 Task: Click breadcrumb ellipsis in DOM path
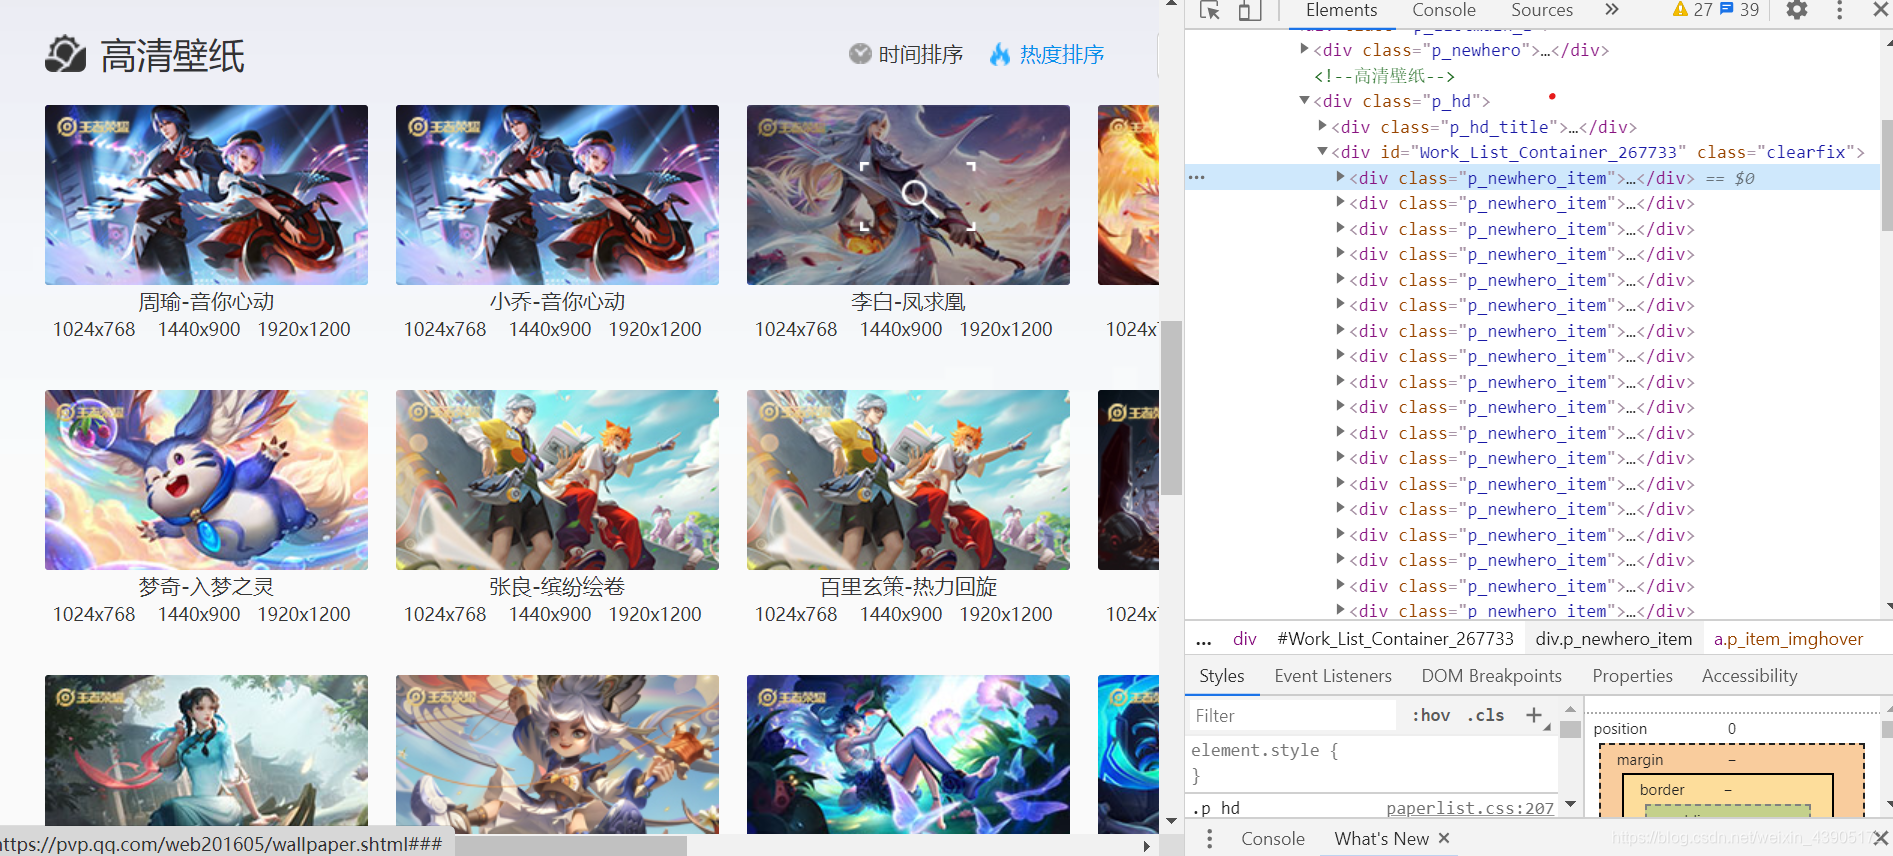(1204, 639)
